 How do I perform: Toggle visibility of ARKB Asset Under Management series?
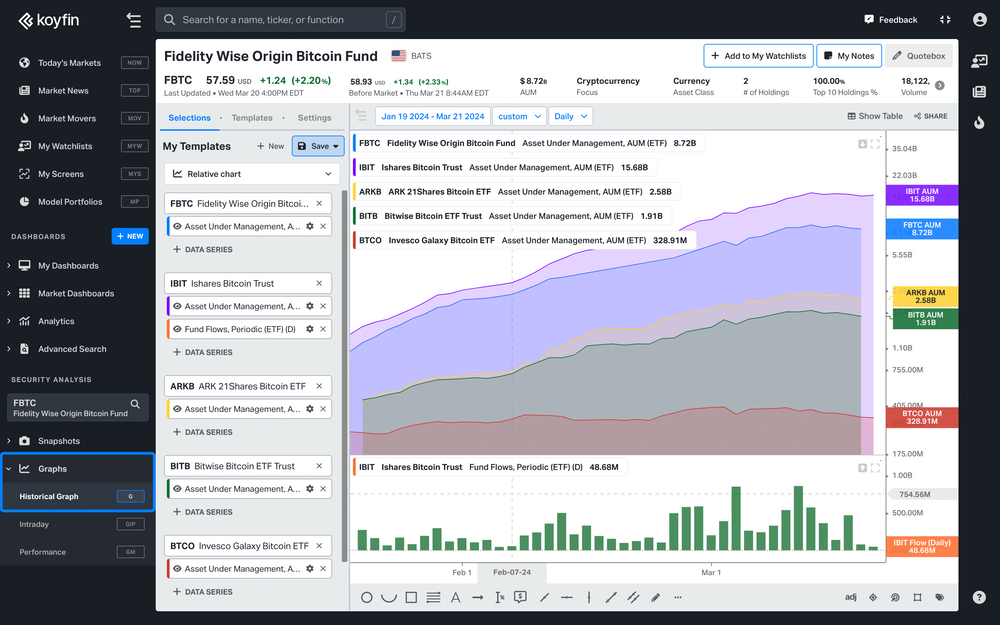point(177,409)
